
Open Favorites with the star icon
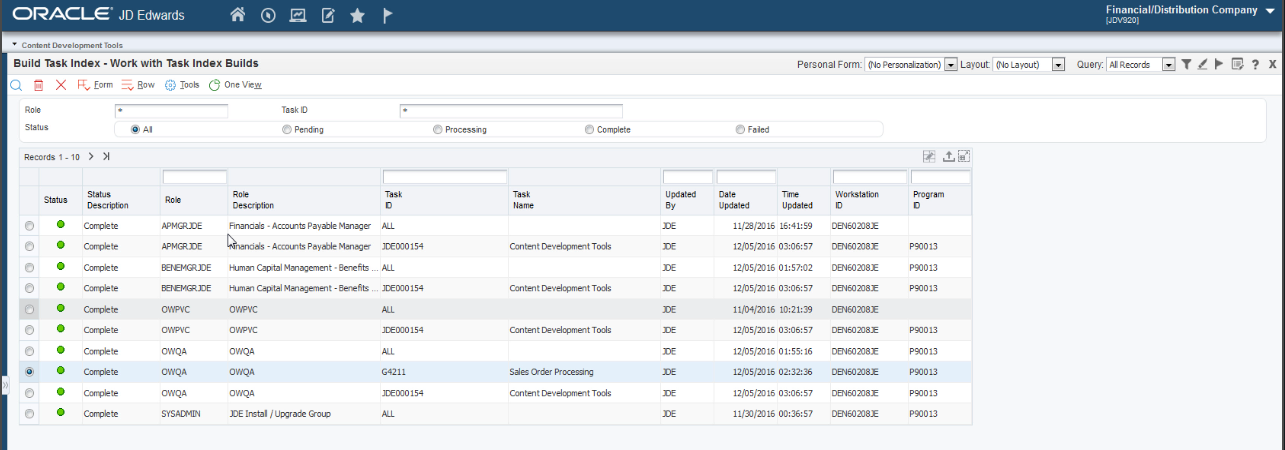(358, 16)
